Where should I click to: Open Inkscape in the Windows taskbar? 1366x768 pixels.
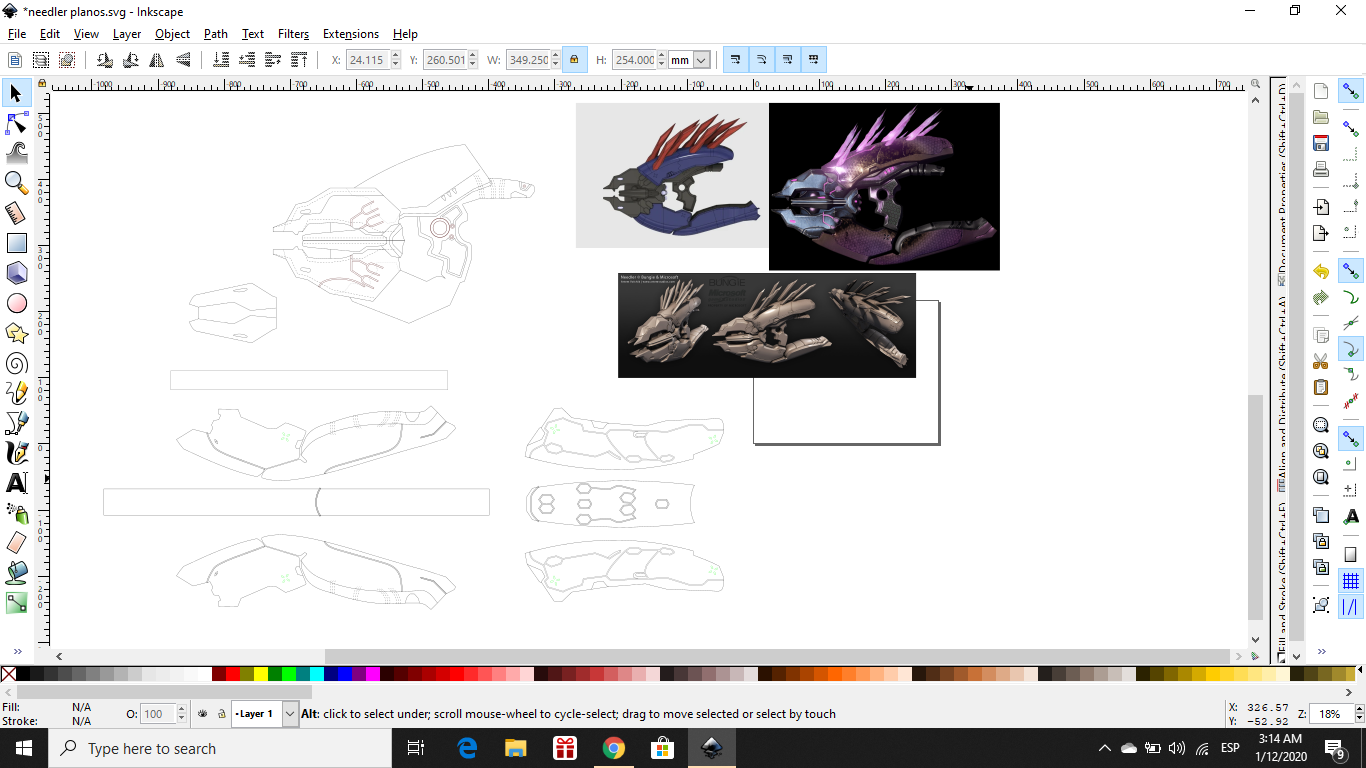pos(712,748)
